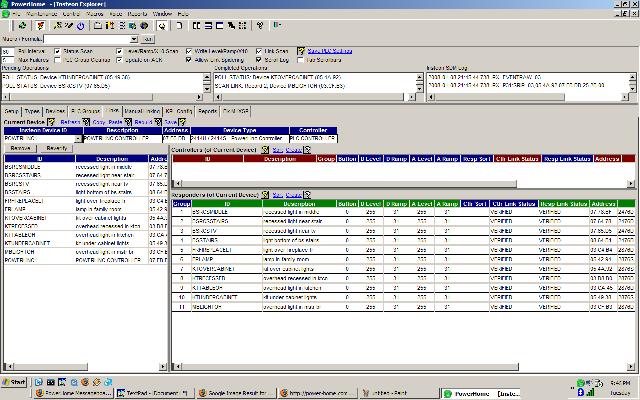Toggle the Update on ACK checkbox
640x400 pixels.
click(x=119, y=60)
